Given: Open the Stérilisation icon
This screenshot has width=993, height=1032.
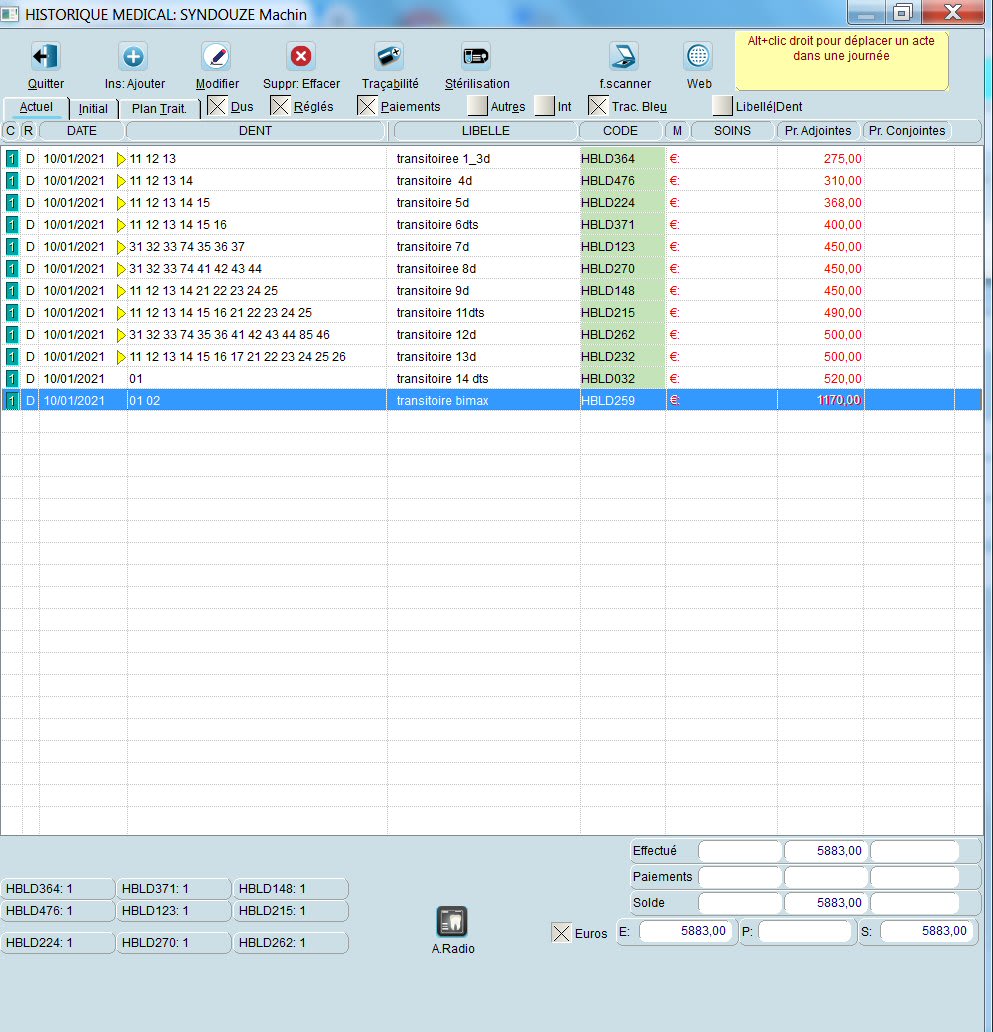Looking at the screenshot, I should (476, 57).
